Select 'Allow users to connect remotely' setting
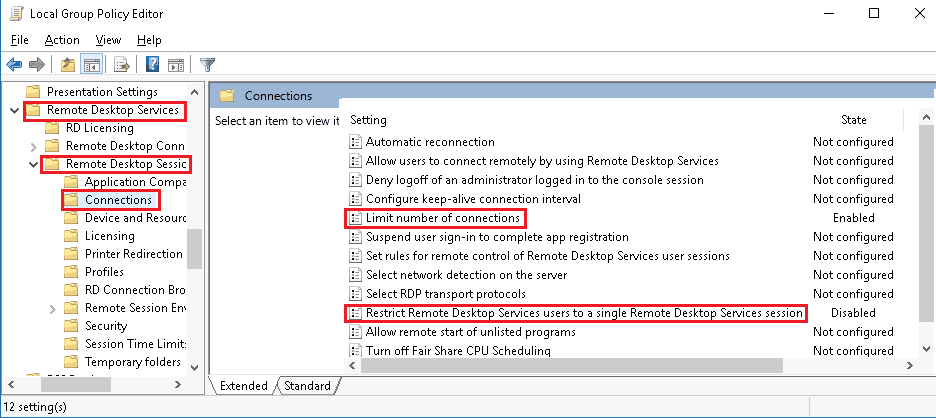This screenshot has width=936, height=418. (542, 161)
